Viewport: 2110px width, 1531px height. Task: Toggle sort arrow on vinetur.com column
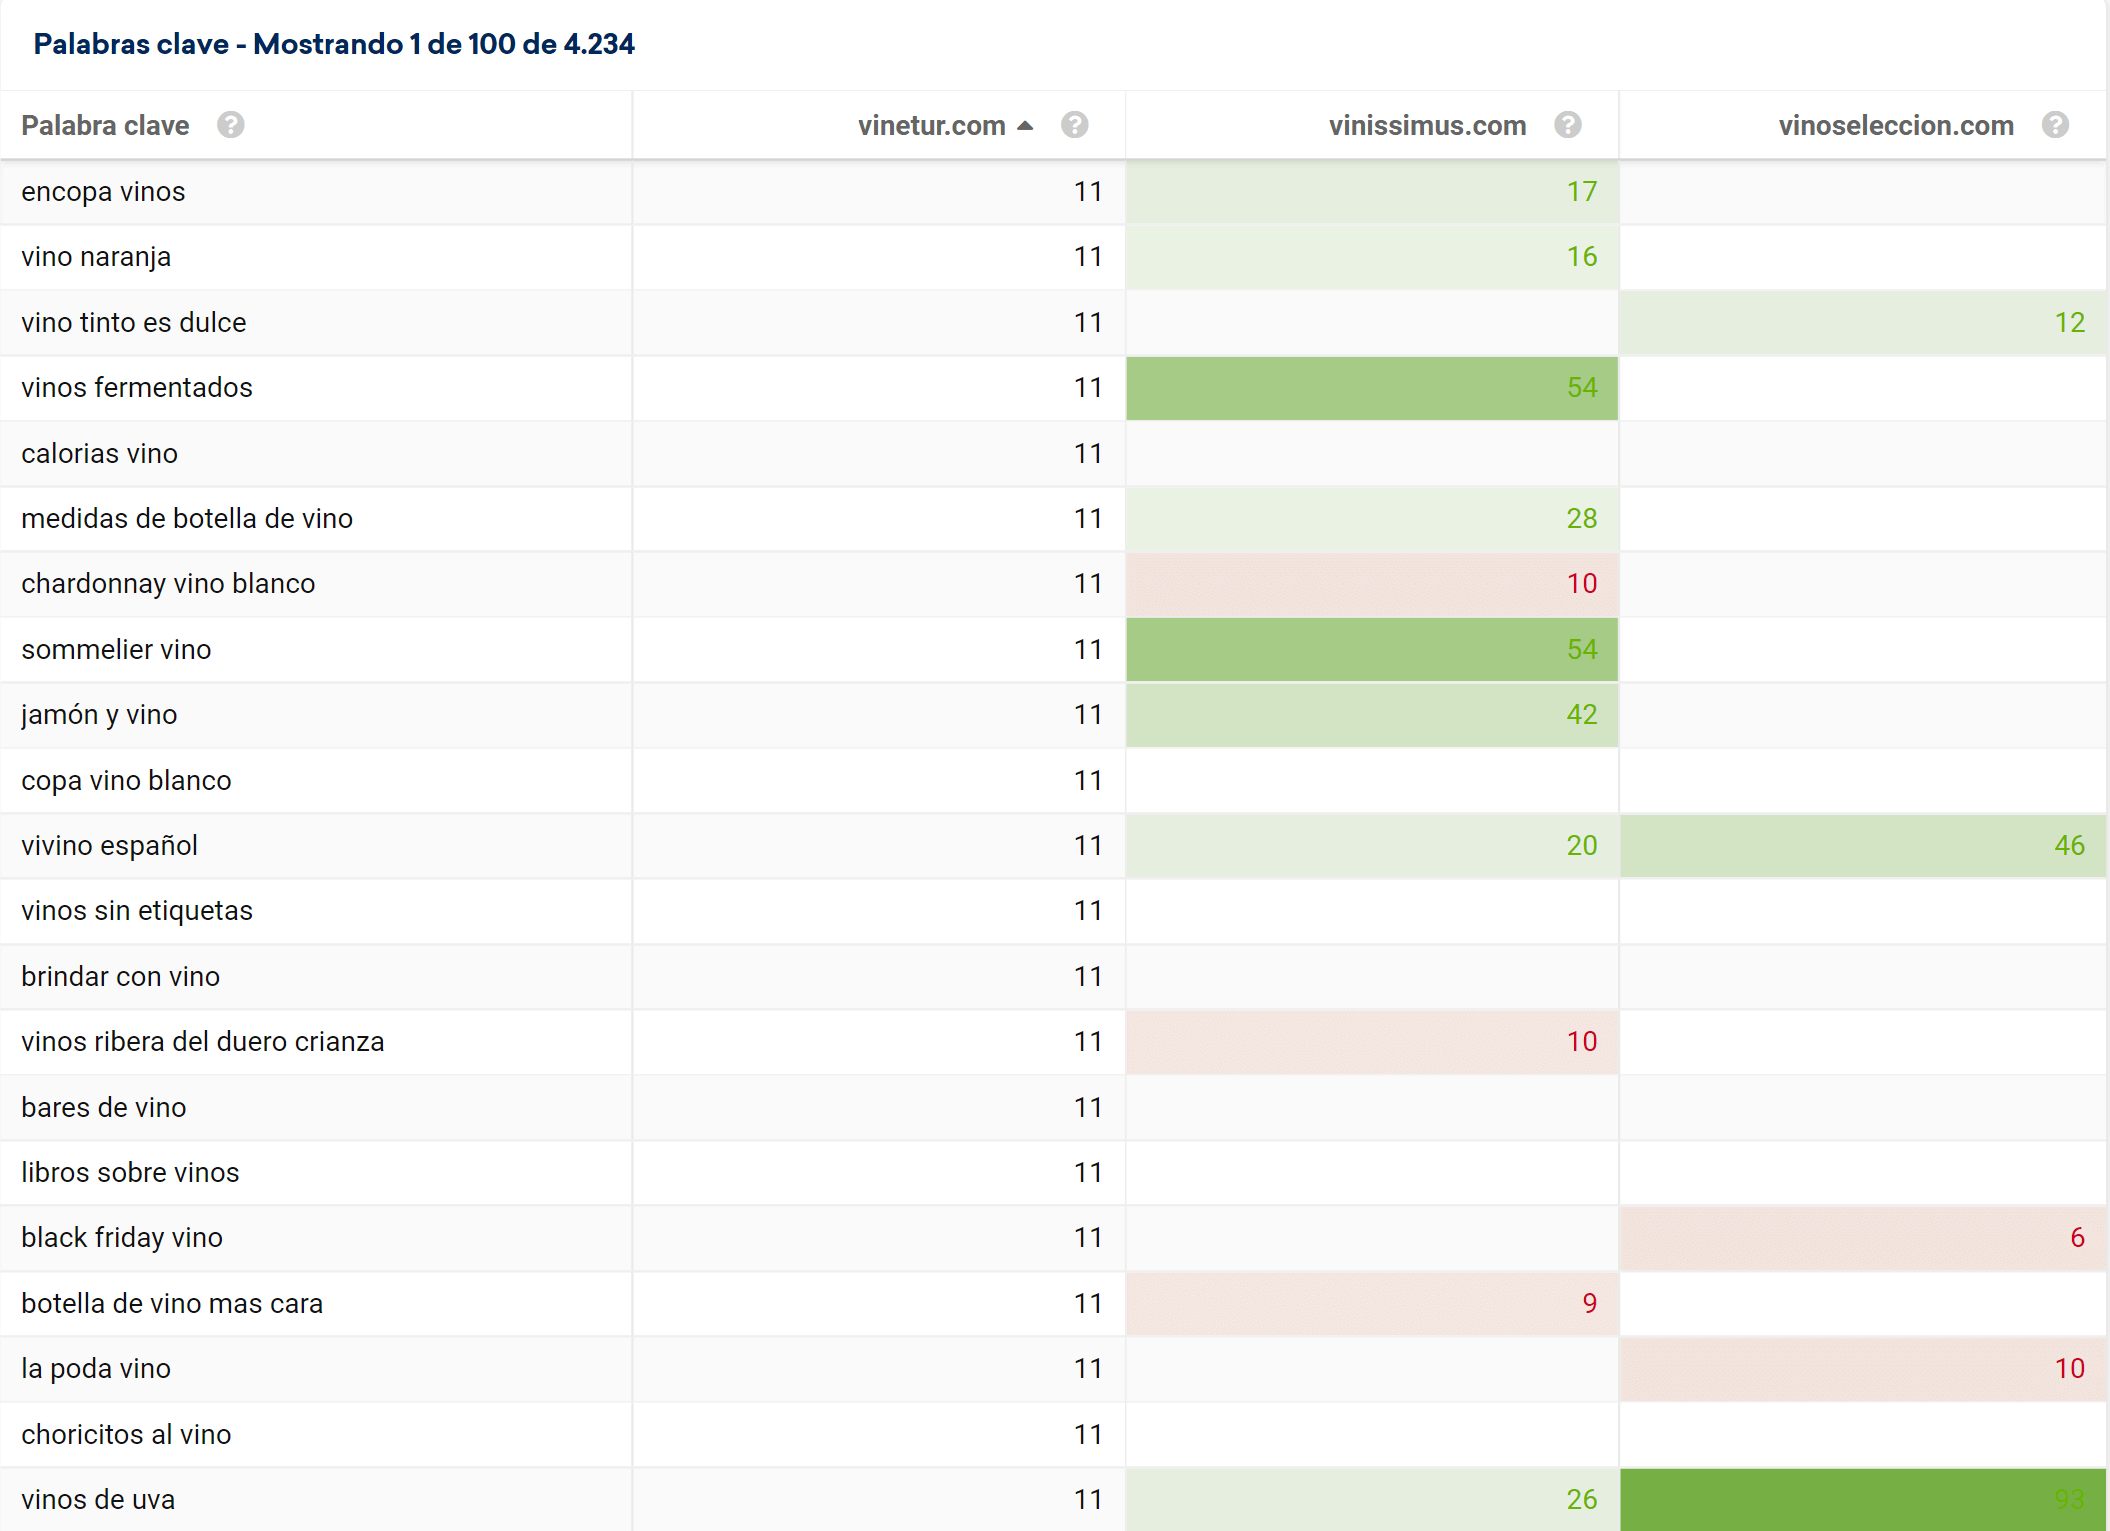(1025, 125)
